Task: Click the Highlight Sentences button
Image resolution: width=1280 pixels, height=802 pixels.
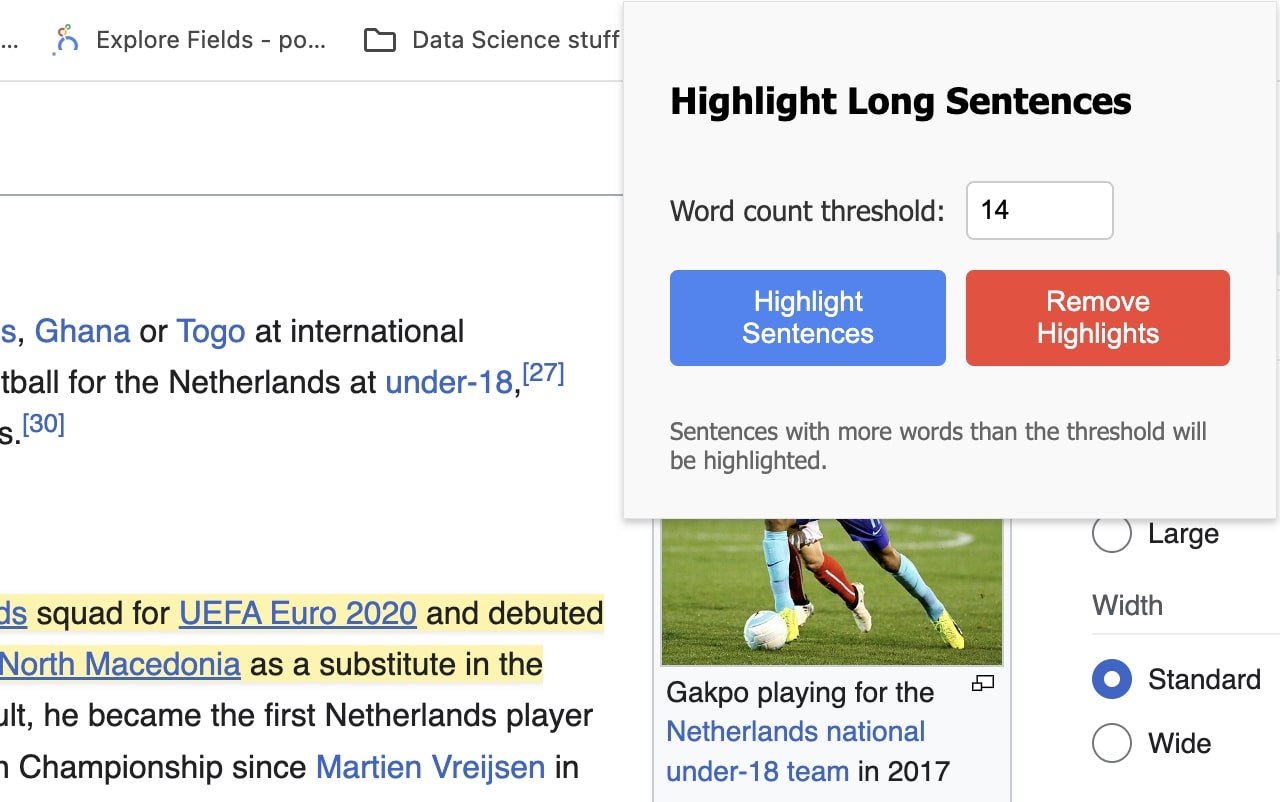Action: (x=808, y=318)
